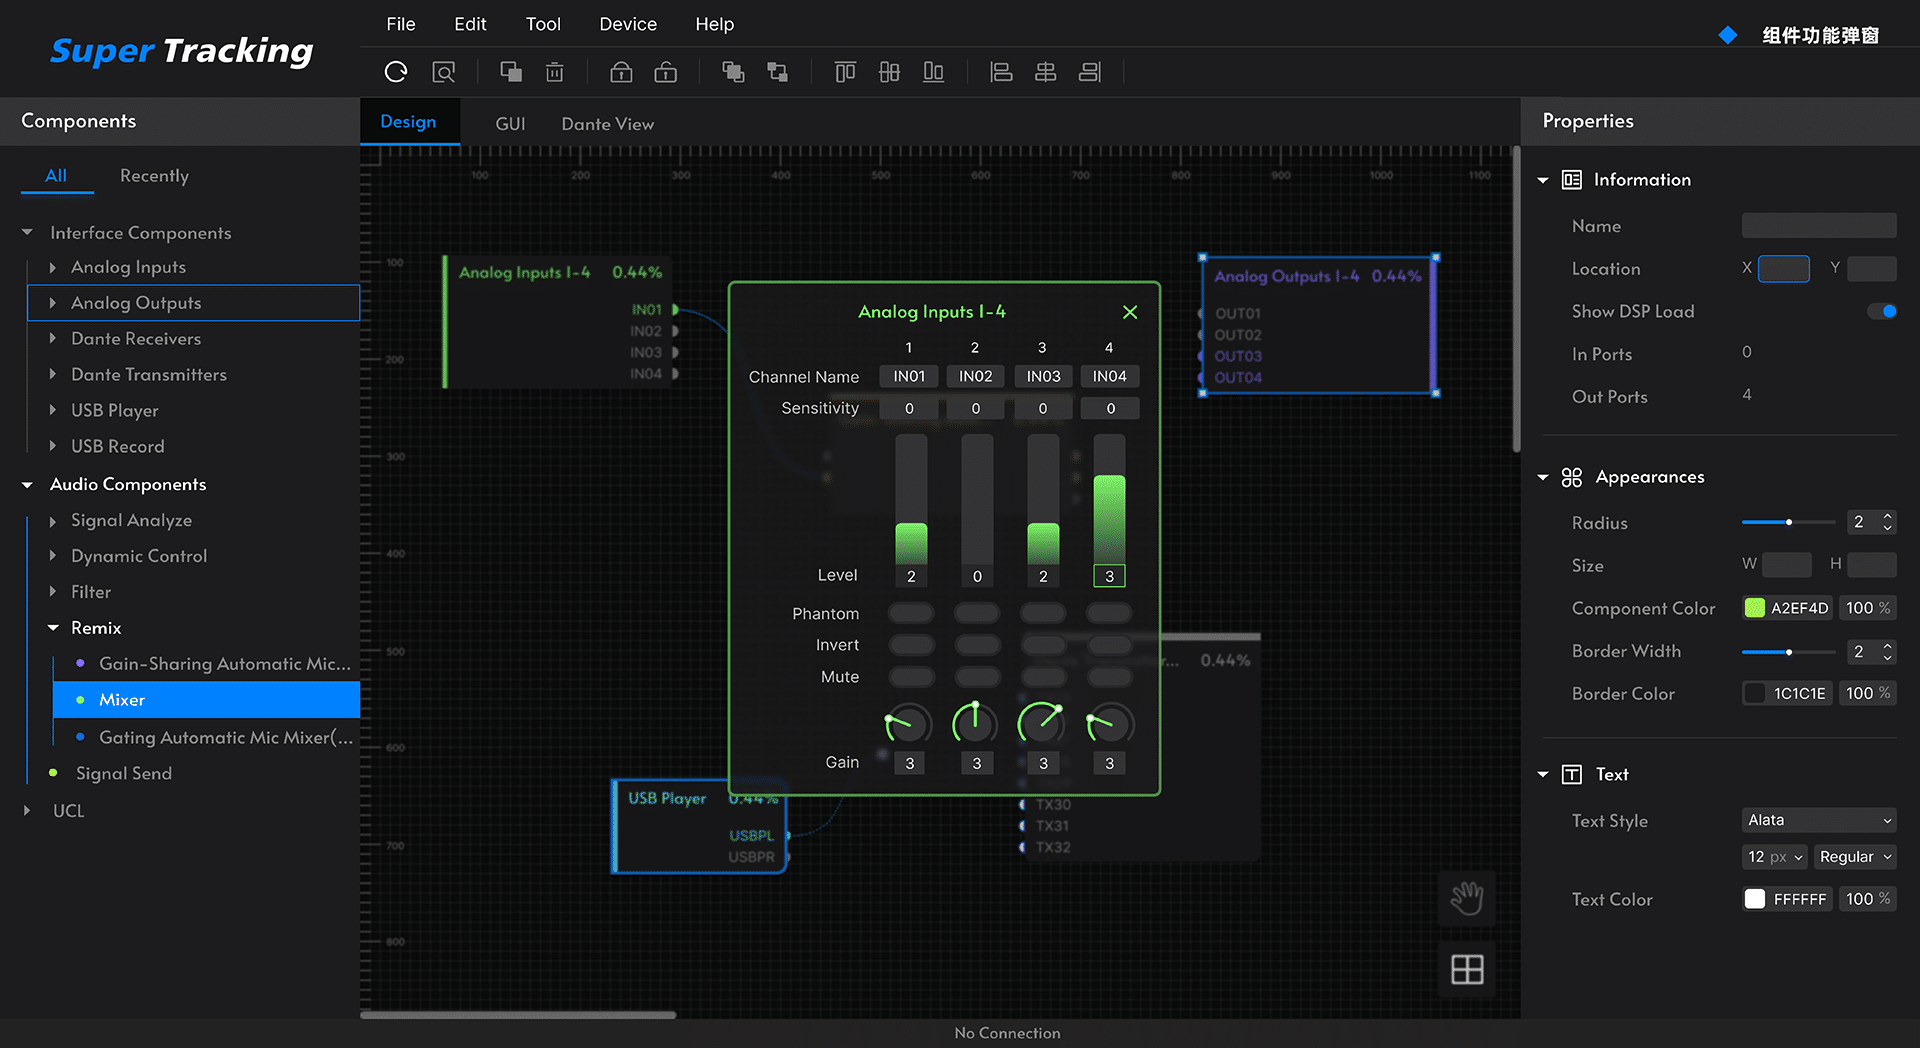Toggle Phantom power for channel 1
The height and width of the screenshot is (1048, 1920).
[x=910, y=613]
